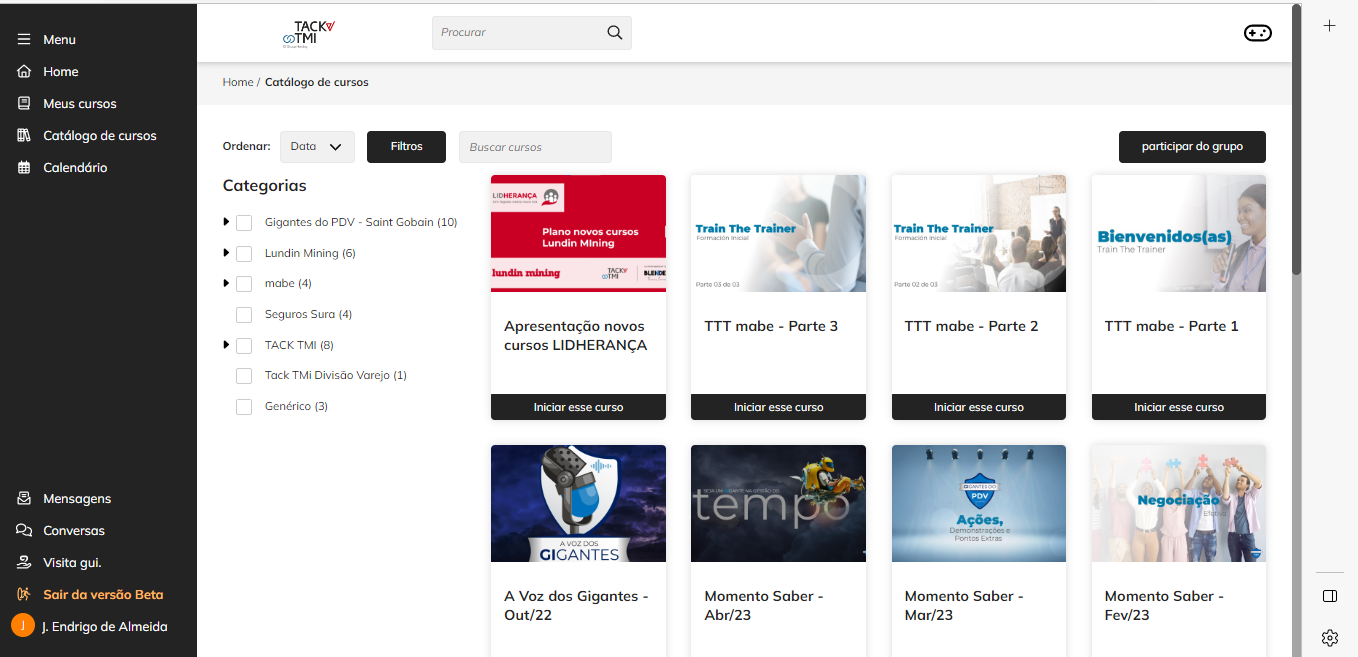Enable the Genérico category filter
The width and height of the screenshot is (1358, 657).
pyautogui.click(x=244, y=406)
